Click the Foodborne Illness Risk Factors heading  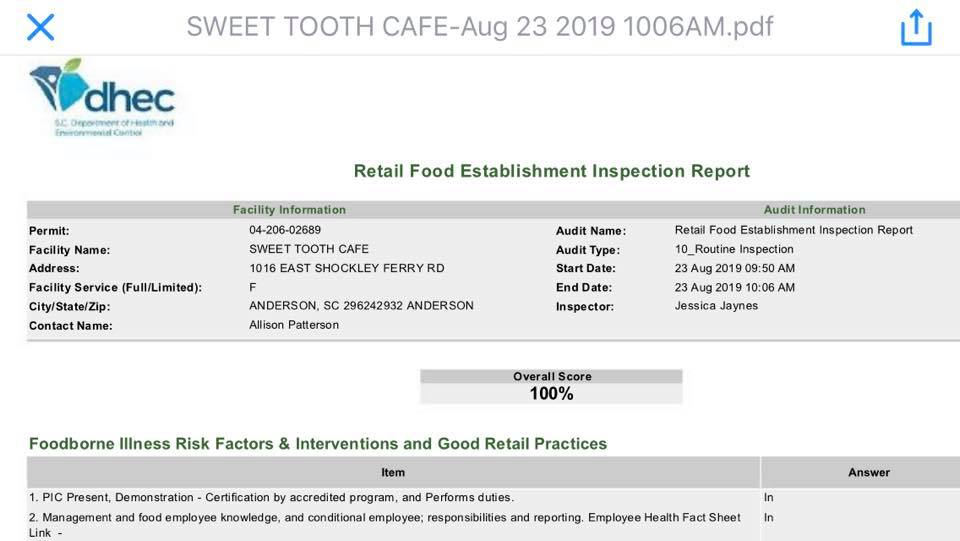coord(318,443)
